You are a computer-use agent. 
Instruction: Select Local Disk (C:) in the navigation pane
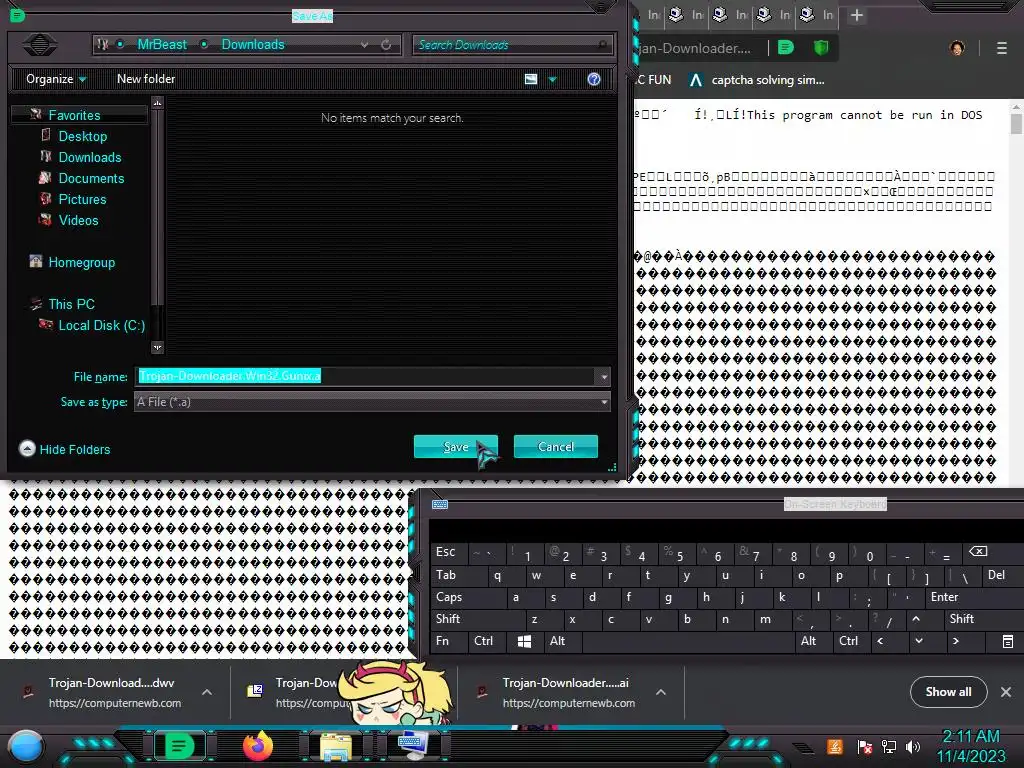[101, 325]
